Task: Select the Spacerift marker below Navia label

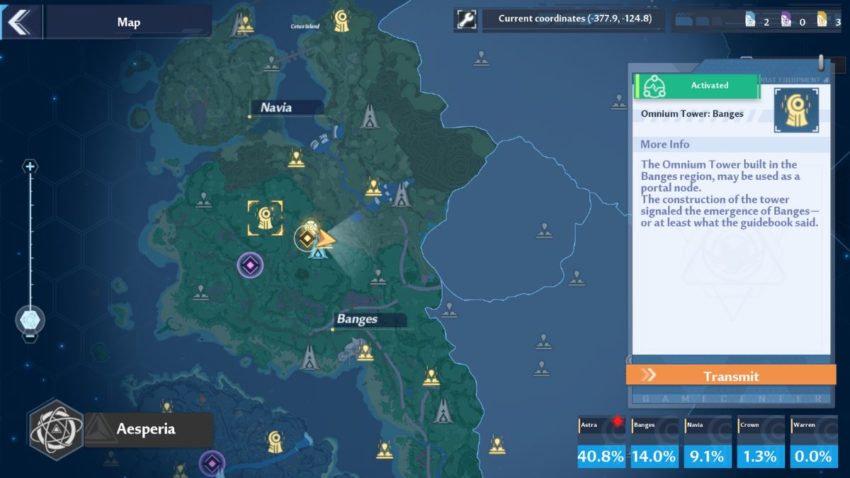Action: point(296,159)
